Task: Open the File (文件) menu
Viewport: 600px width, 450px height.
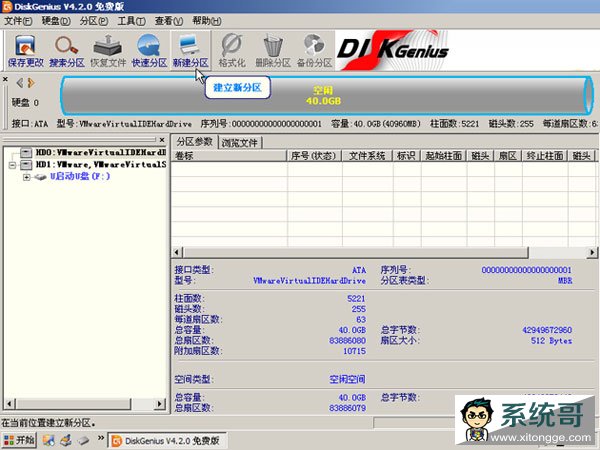Action: [18, 21]
